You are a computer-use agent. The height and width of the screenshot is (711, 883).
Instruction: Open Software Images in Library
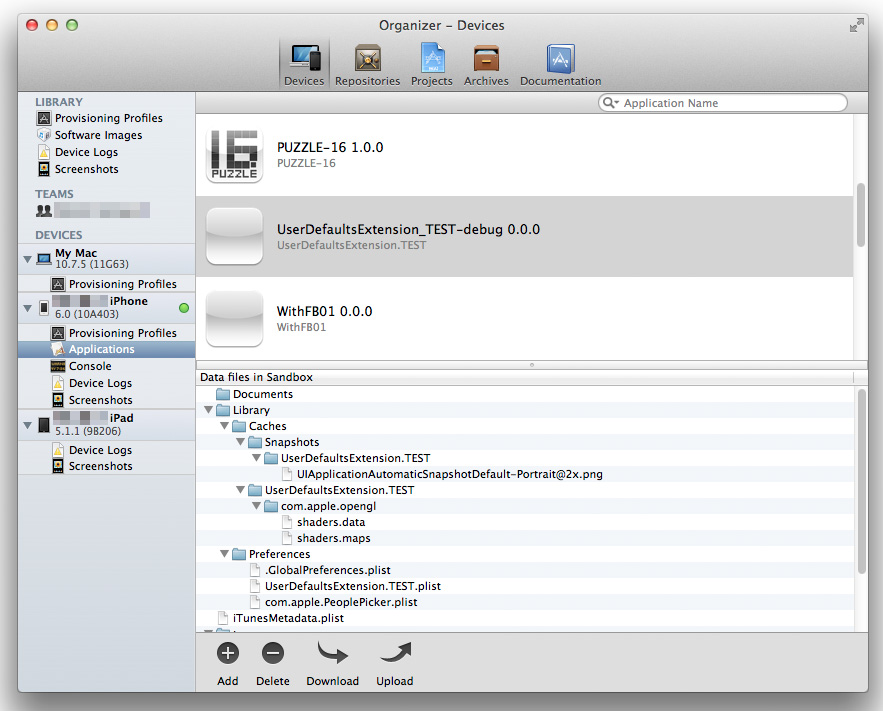pyautogui.click(x=90, y=135)
